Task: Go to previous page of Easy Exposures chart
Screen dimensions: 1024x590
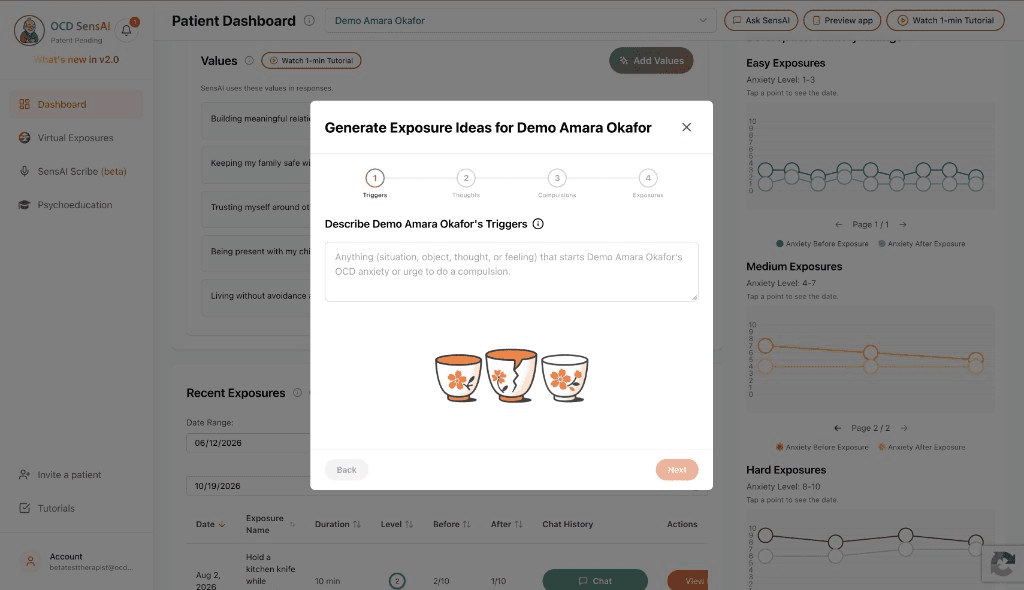Action: tap(839, 225)
